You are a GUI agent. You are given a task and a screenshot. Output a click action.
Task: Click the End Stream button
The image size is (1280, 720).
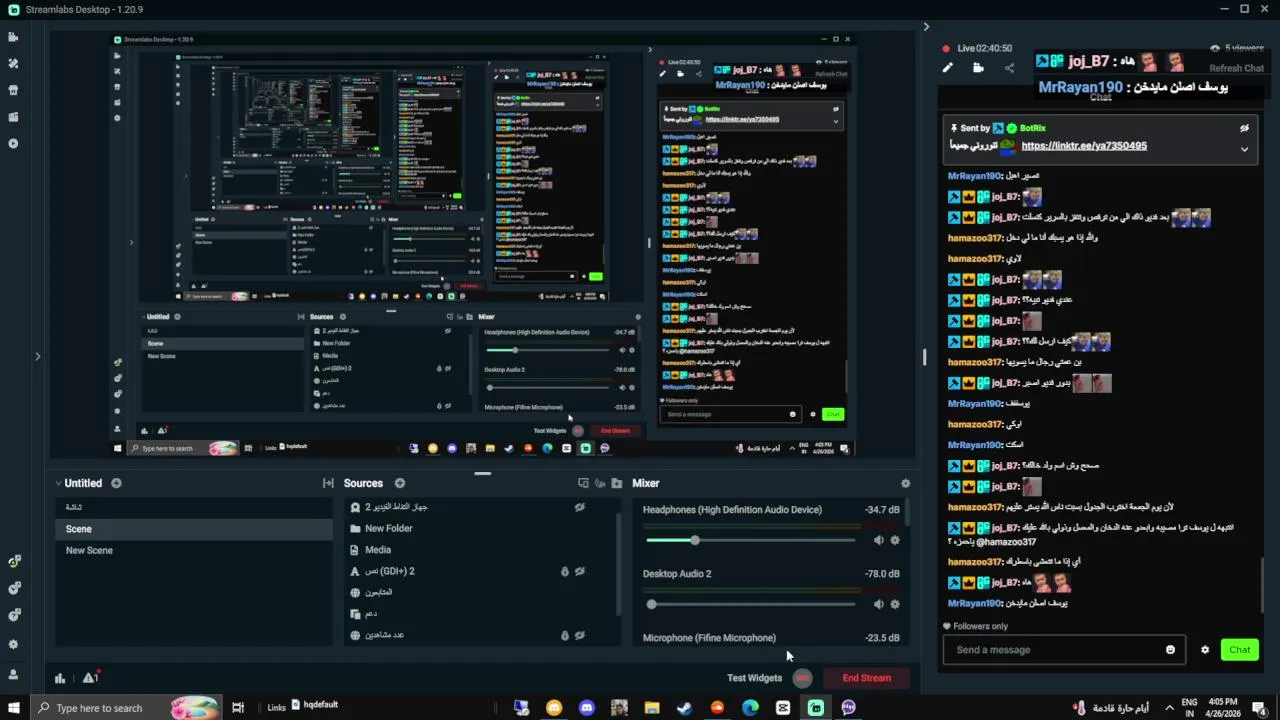pos(866,678)
